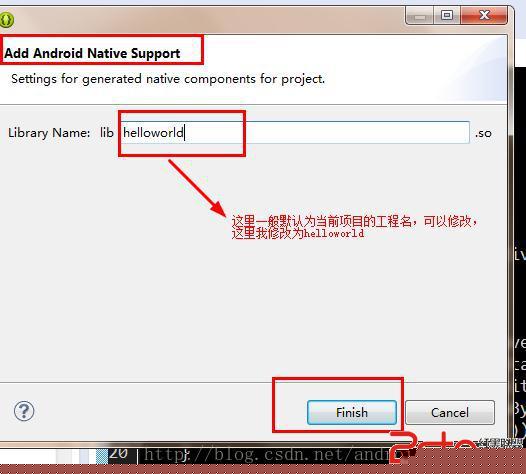526x474 pixels.
Task: Click the help question mark icon
Action: coord(24,411)
